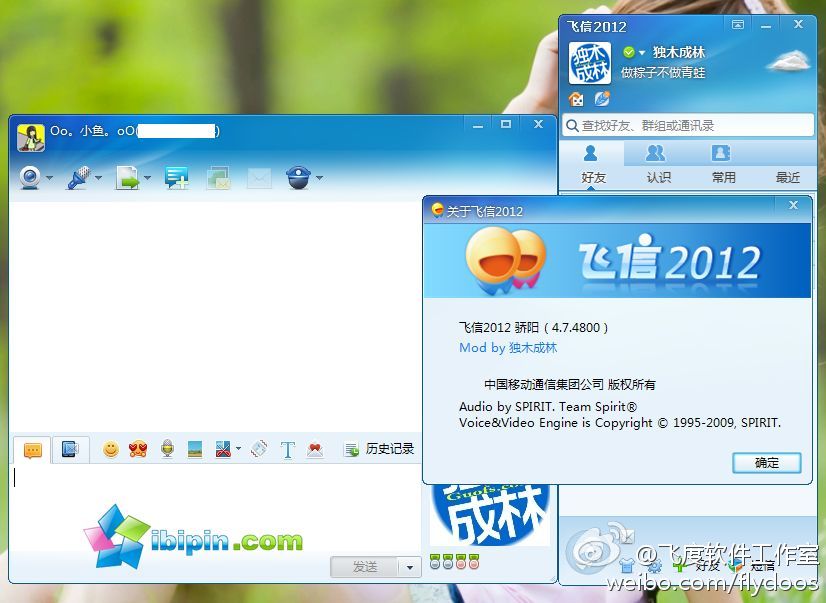Screen dimensions: 826x603
Task: Start voice chat with the microphone icon
Action: (x=78, y=177)
